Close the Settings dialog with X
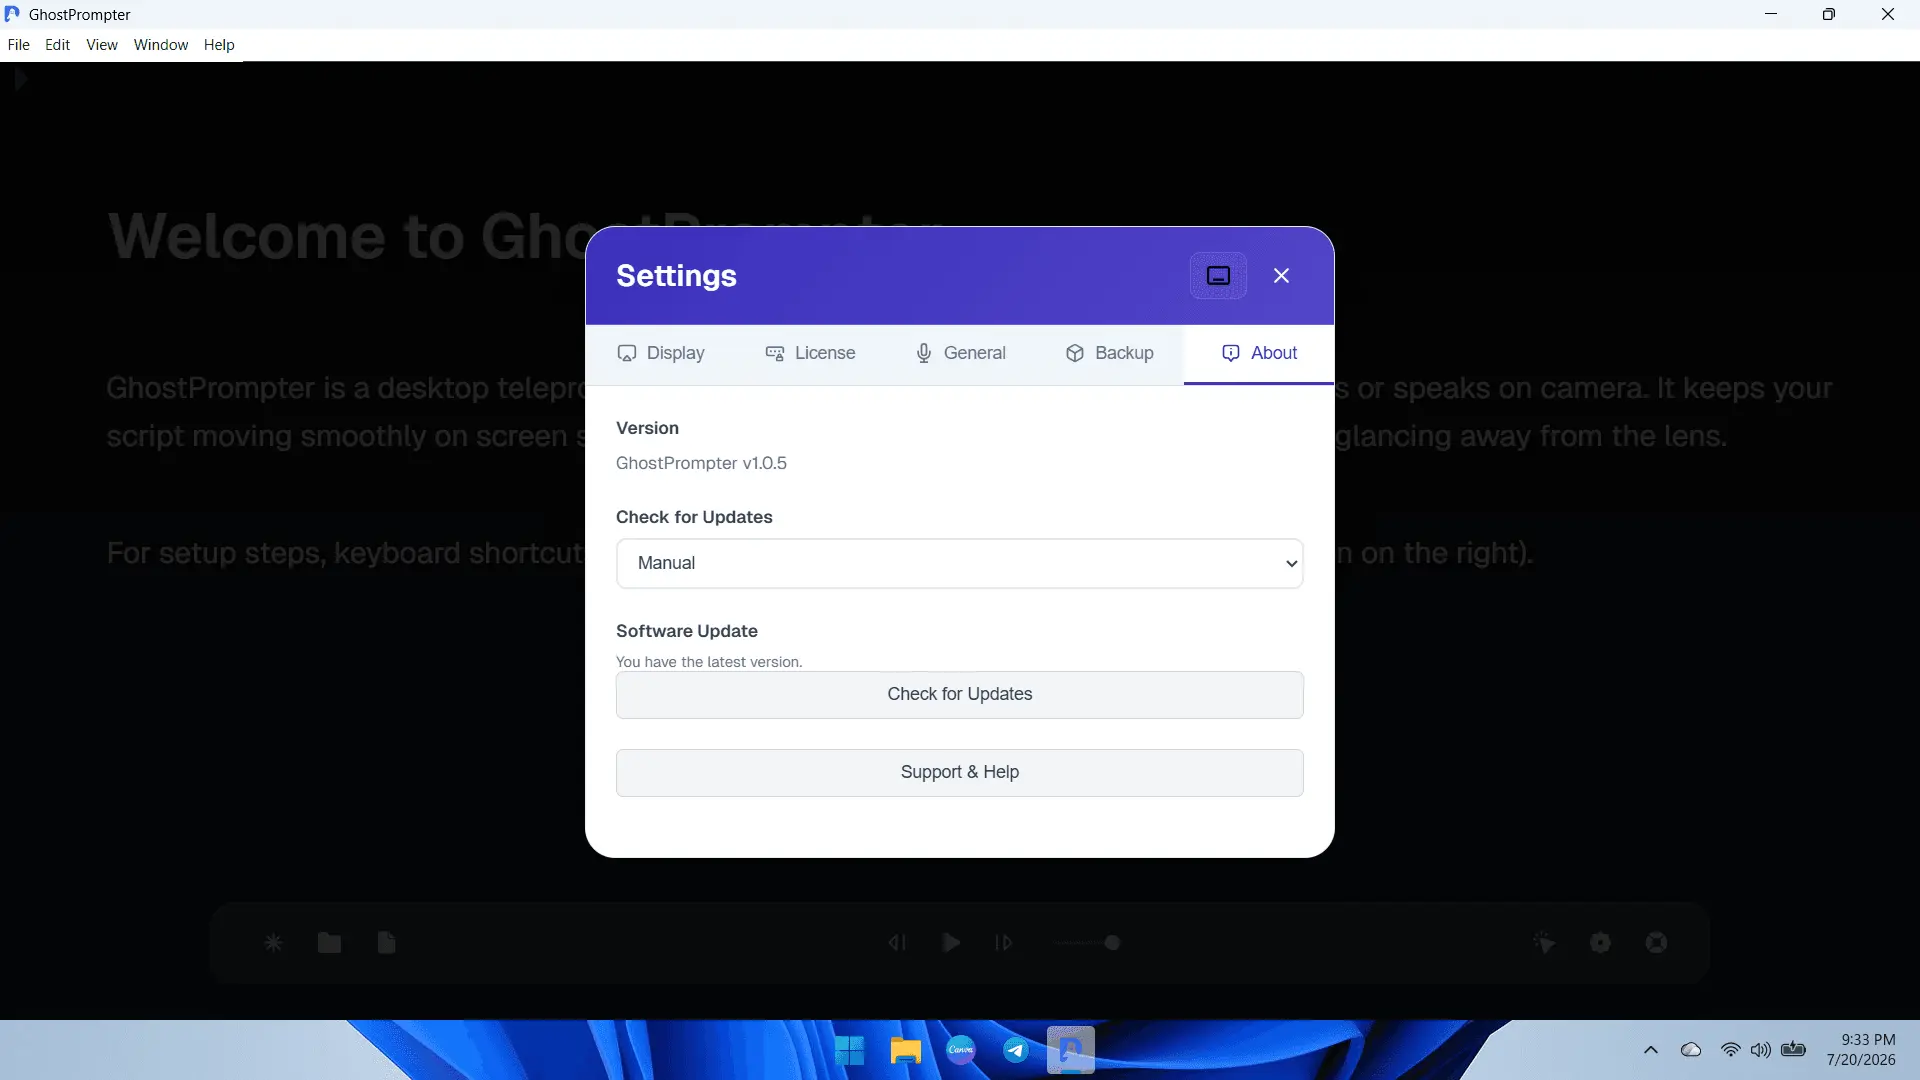Viewport: 1920px width, 1080px height. (x=1281, y=276)
